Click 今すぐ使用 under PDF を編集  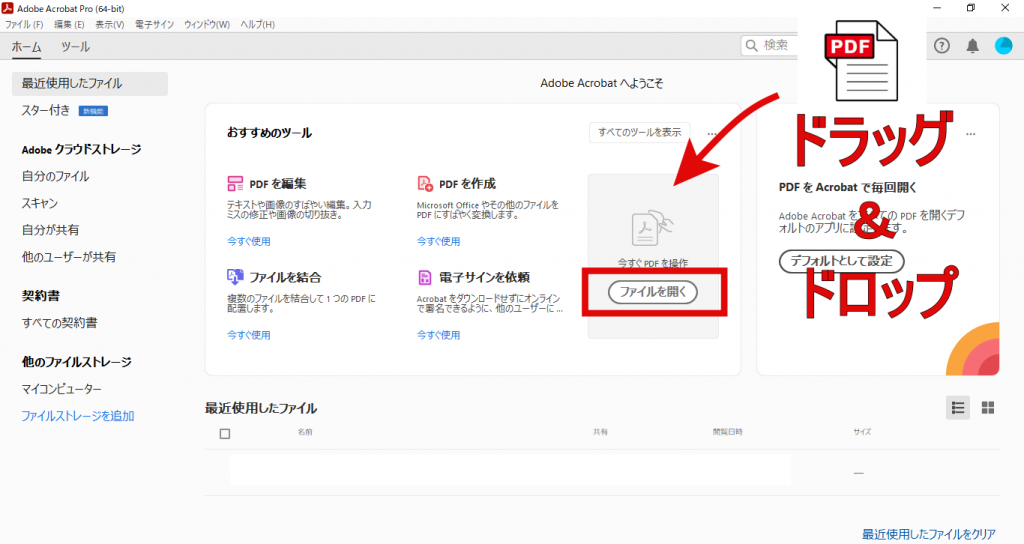(x=249, y=241)
